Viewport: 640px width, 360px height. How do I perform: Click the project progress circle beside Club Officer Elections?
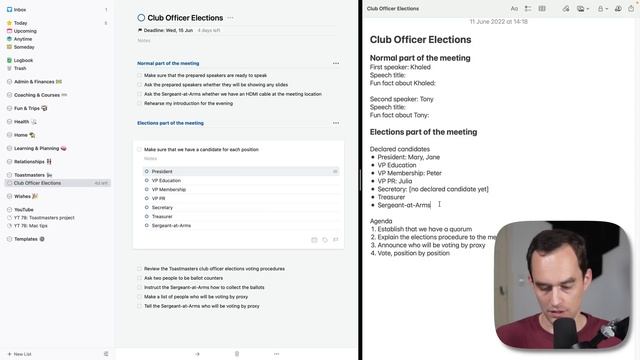(141, 18)
